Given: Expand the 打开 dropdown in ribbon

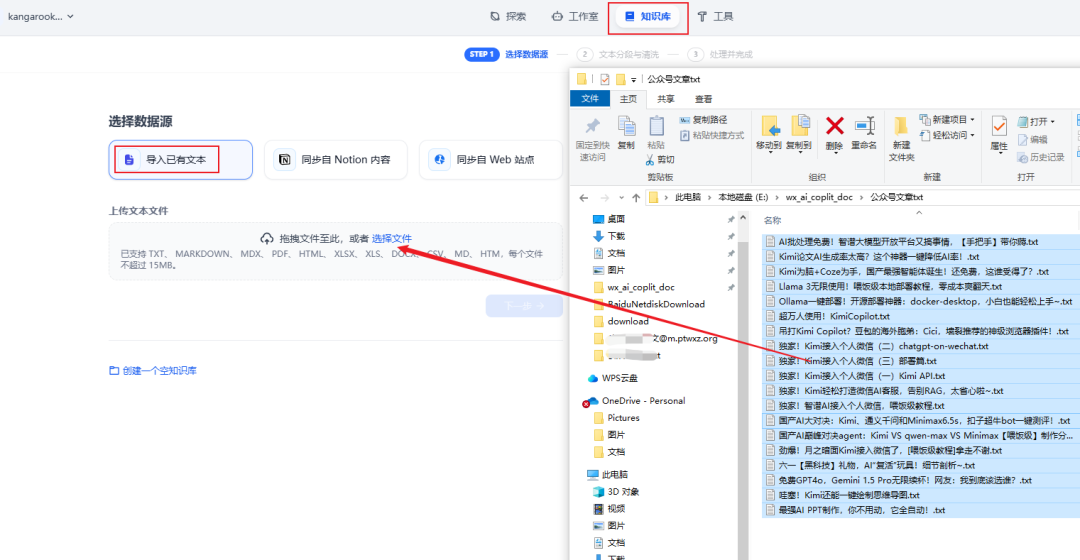Looking at the screenshot, I should click(1036, 122).
